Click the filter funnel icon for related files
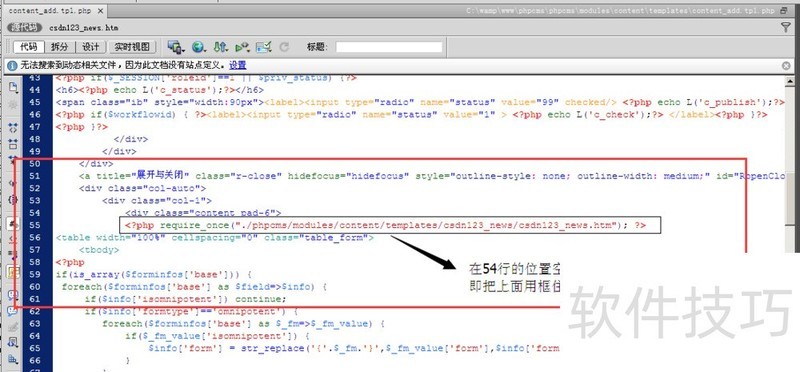This screenshot has width=800, height=372. [786, 28]
